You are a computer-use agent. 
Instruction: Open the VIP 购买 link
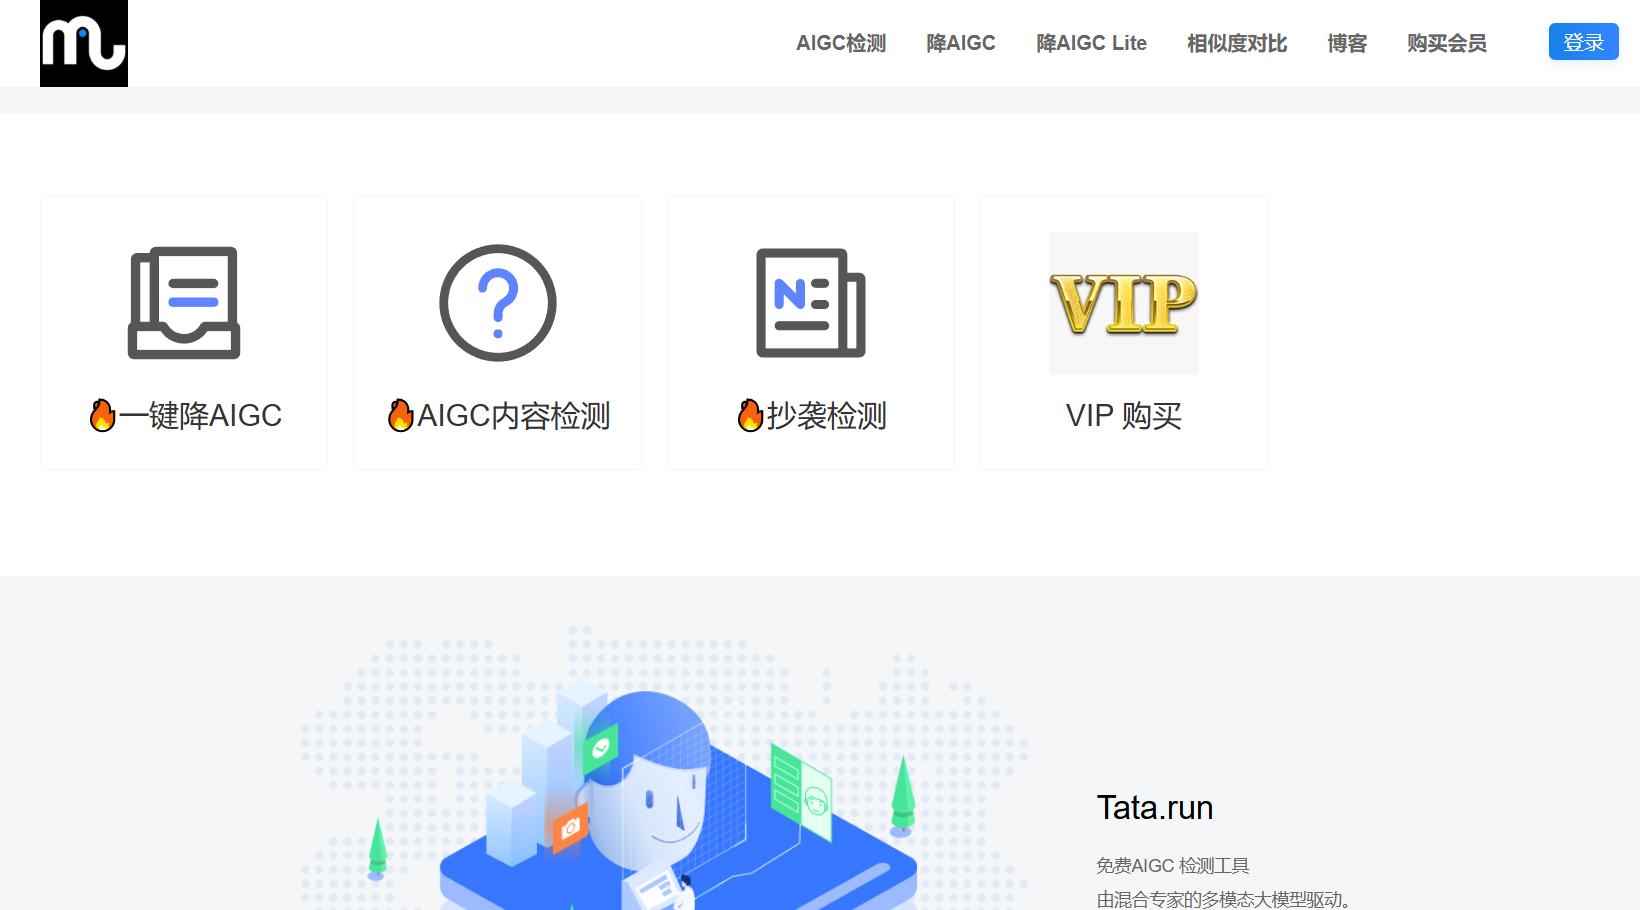point(1124,415)
